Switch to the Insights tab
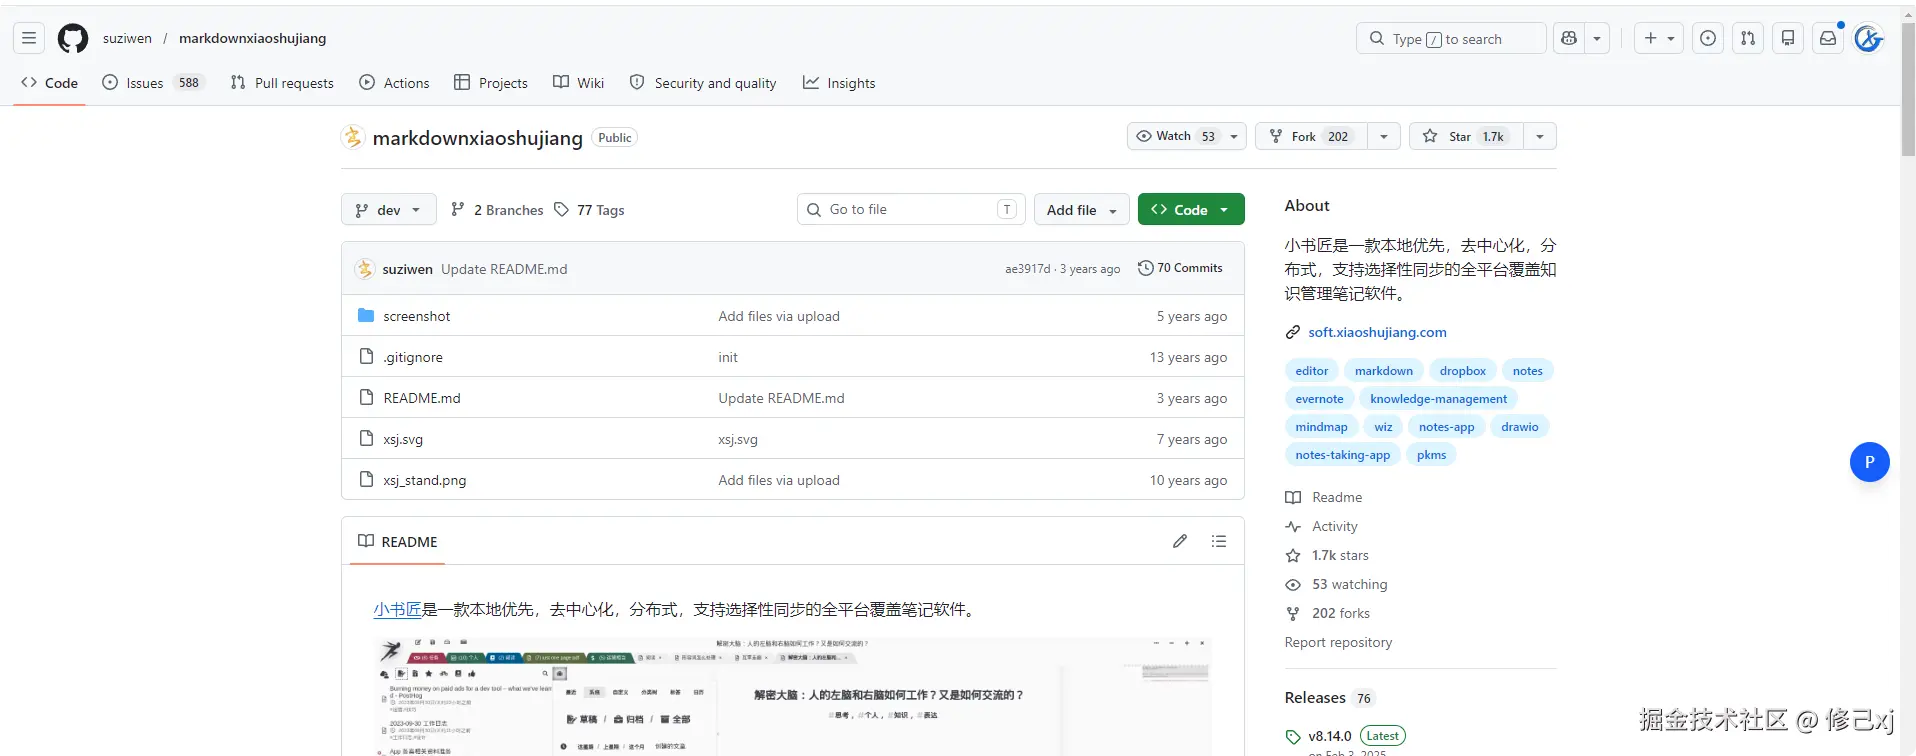The height and width of the screenshot is (756, 1916). point(839,83)
